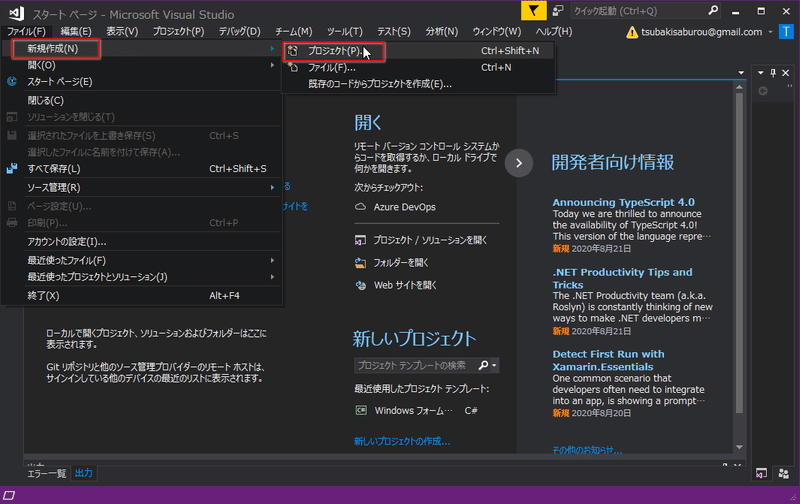
Task: Select アカウントの設定(I)... menu entry
Action: coord(142,242)
